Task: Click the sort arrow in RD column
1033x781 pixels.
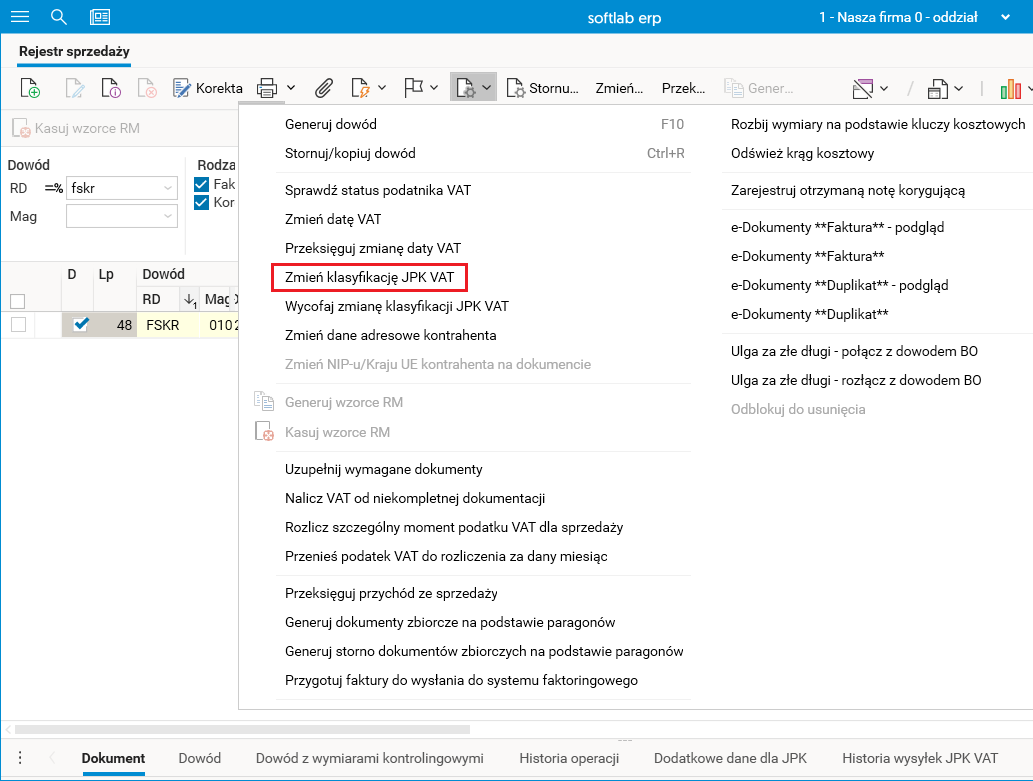Action: coord(190,300)
